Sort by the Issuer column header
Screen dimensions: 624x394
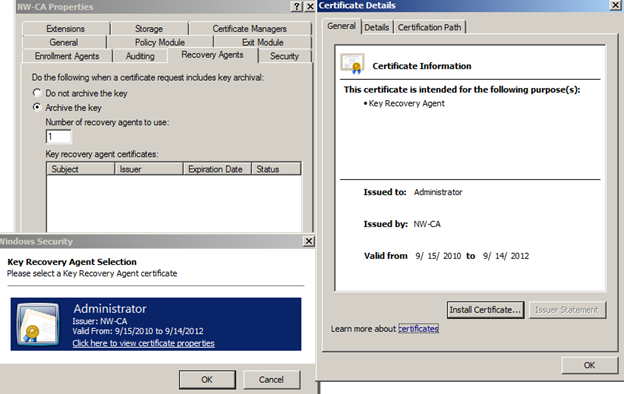(149, 169)
